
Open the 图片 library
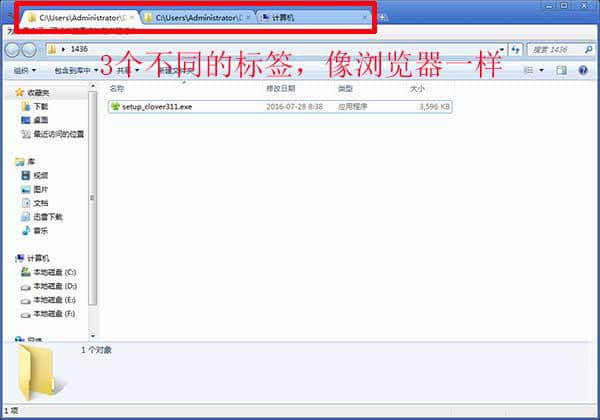click(35, 189)
